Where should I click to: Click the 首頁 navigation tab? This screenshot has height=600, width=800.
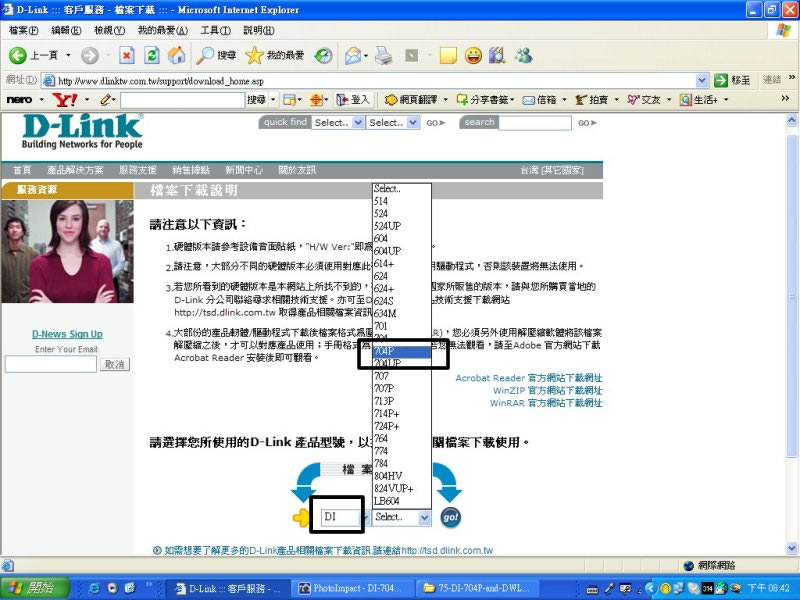21,170
